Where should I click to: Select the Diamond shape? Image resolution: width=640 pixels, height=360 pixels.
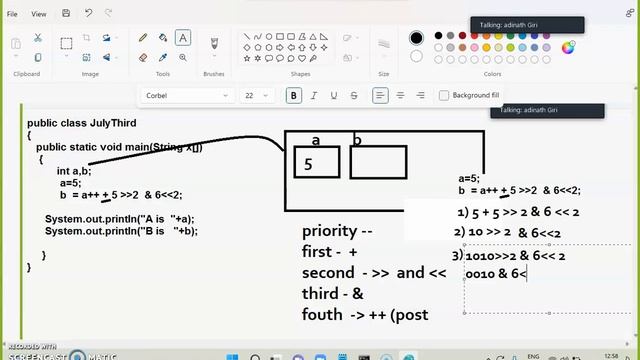pyautogui.click(x=247, y=48)
